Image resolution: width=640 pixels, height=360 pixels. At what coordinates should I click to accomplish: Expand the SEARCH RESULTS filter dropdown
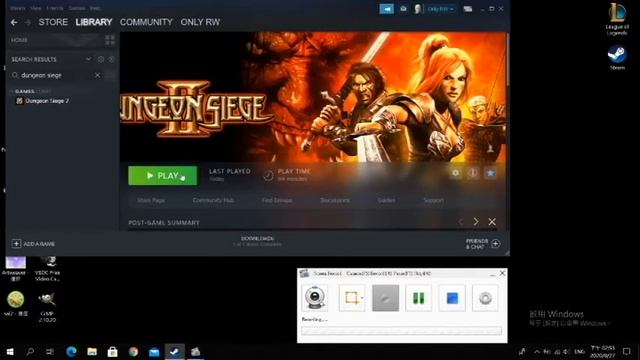click(x=88, y=59)
